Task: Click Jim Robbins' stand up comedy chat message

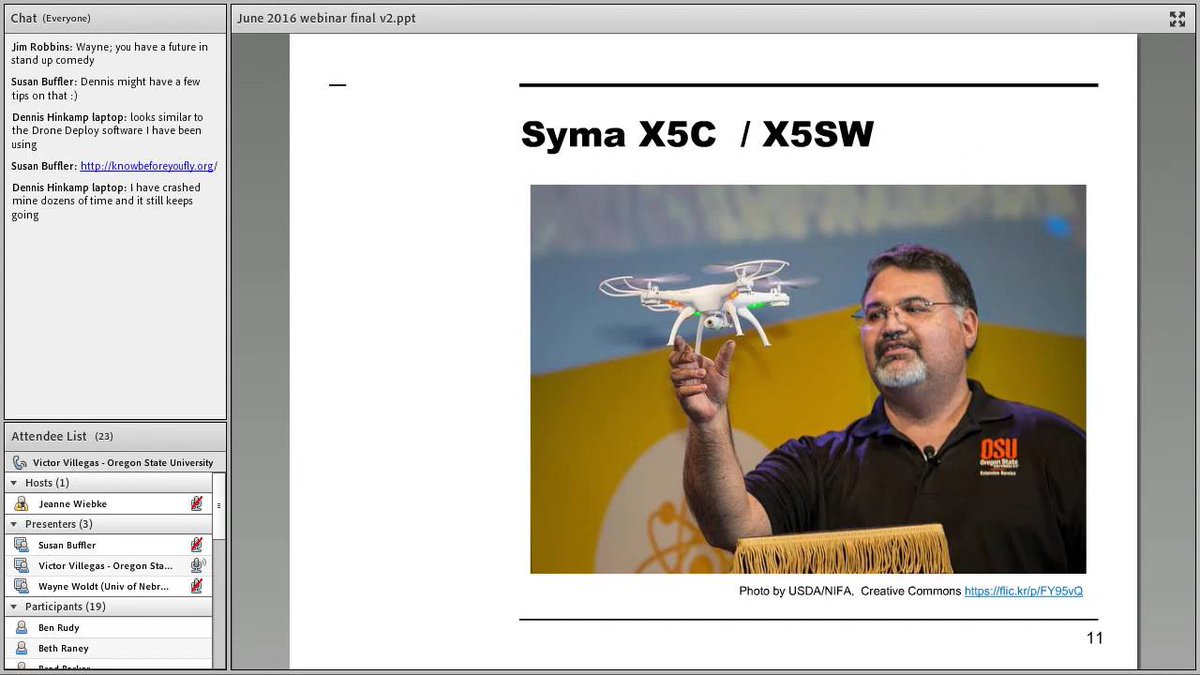Action: coord(110,53)
